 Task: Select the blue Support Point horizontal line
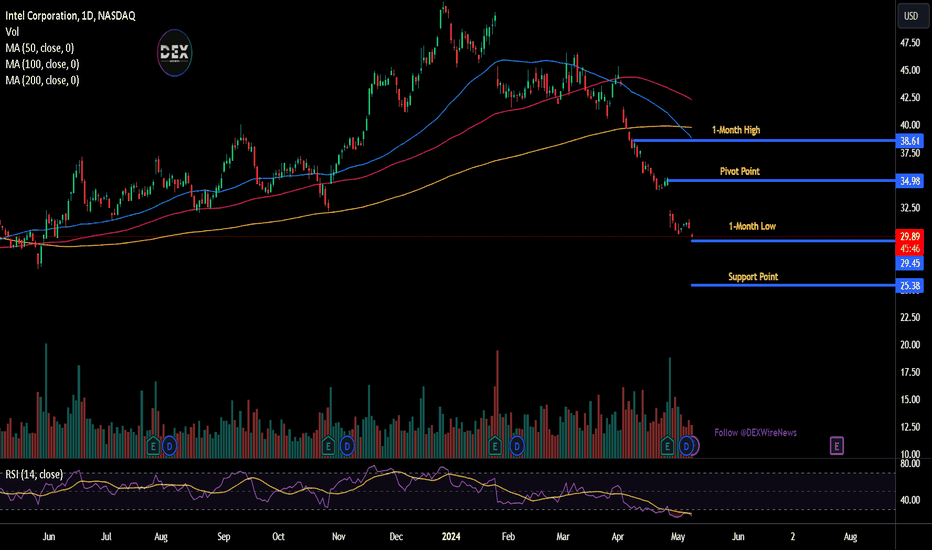pyautogui.click(x=793, y=285)
